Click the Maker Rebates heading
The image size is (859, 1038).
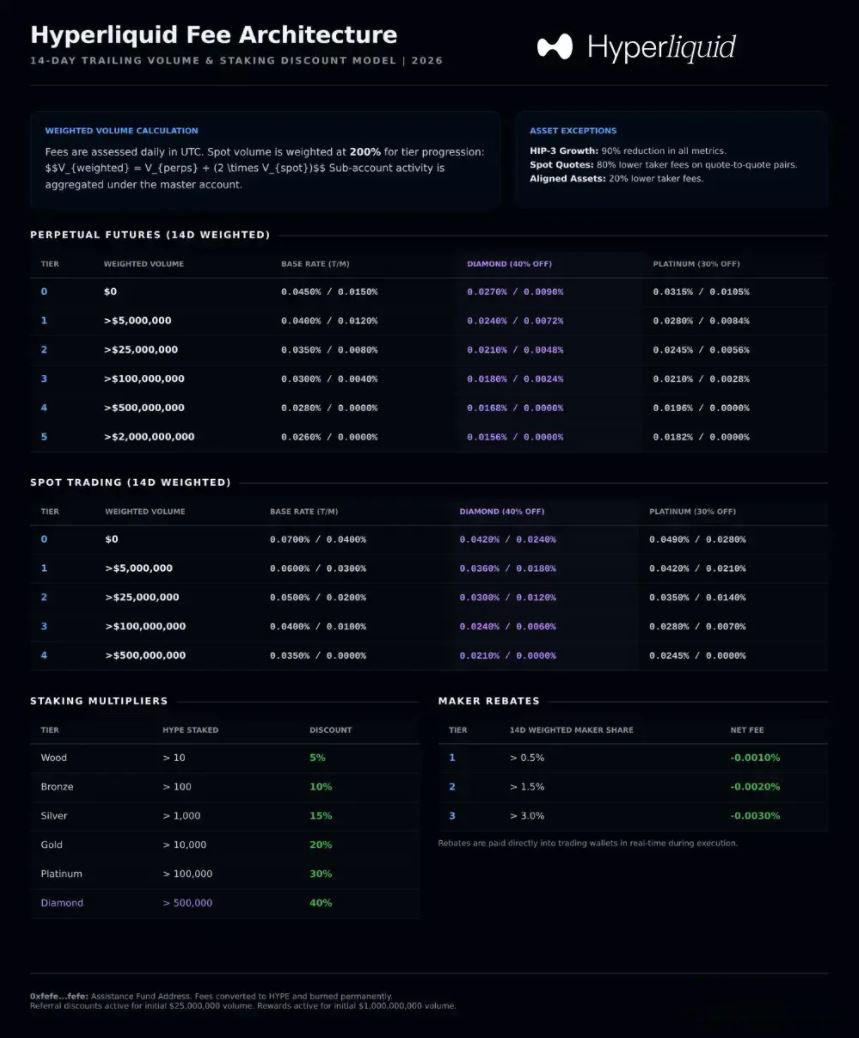click(x=489, y=701)
